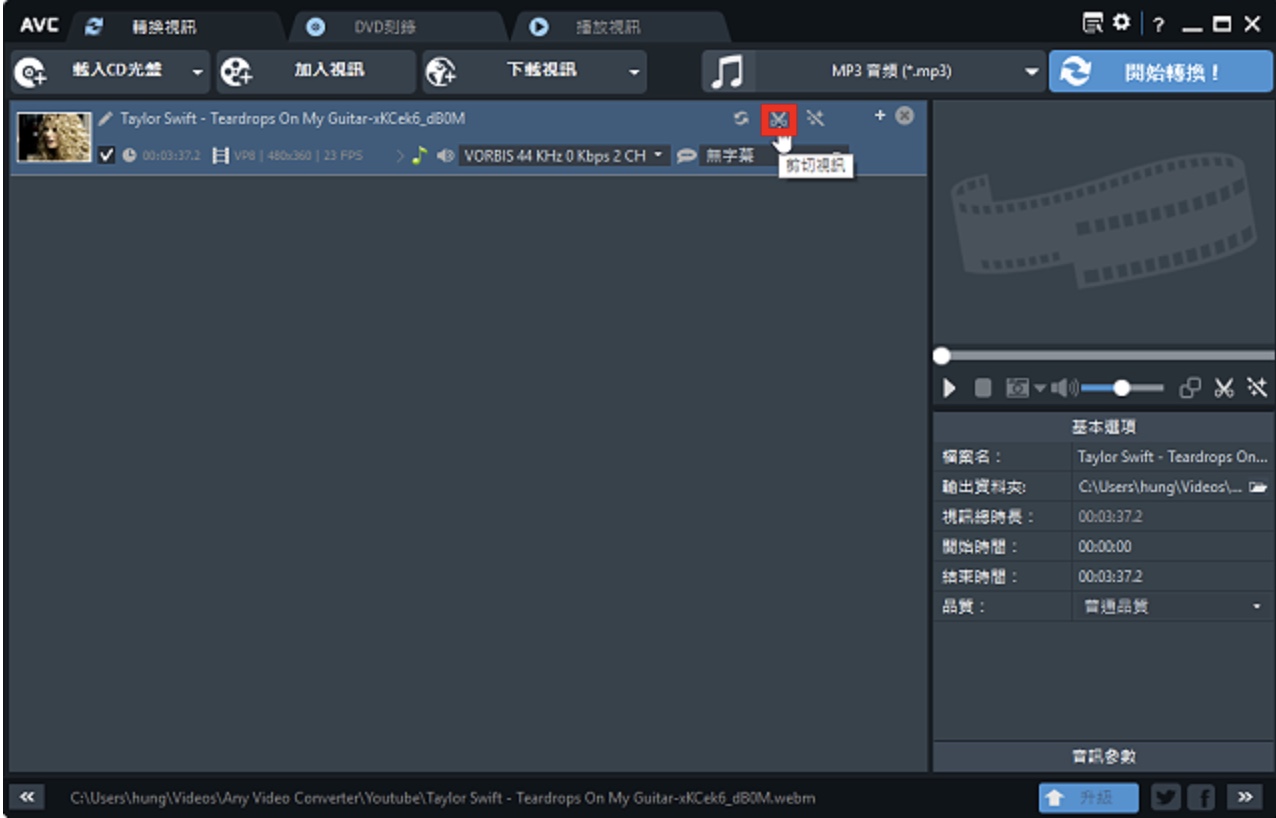This screenshot has height=818, width=1276.
Task: Click the scissors icon under the preview
Action: (x=1224, y=388)
